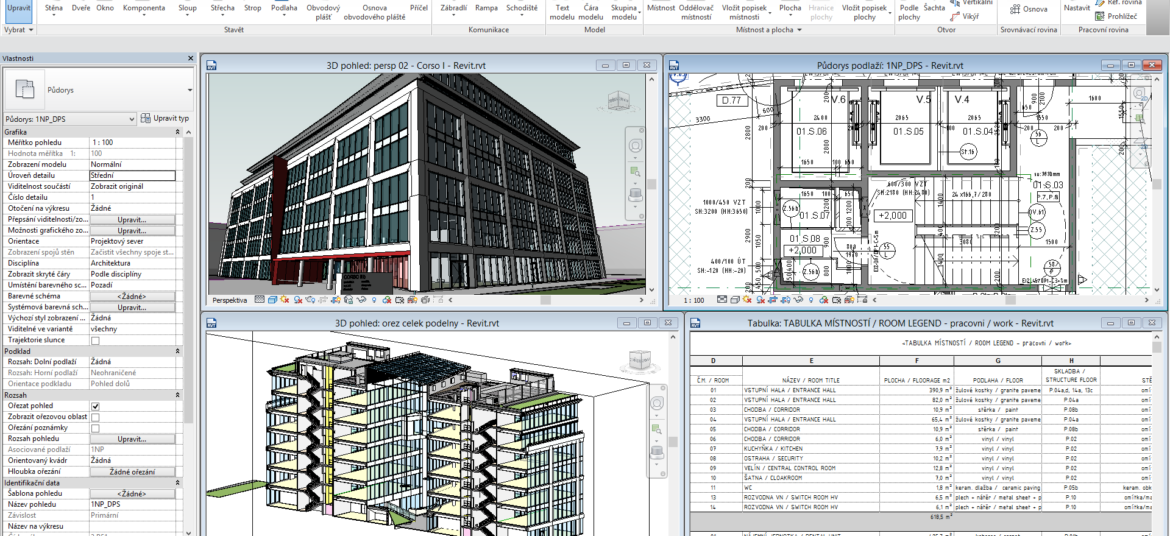1170x536 pixels.
Task: Click Šablona pohledu <Žádné> button
Action: [132, 494]
